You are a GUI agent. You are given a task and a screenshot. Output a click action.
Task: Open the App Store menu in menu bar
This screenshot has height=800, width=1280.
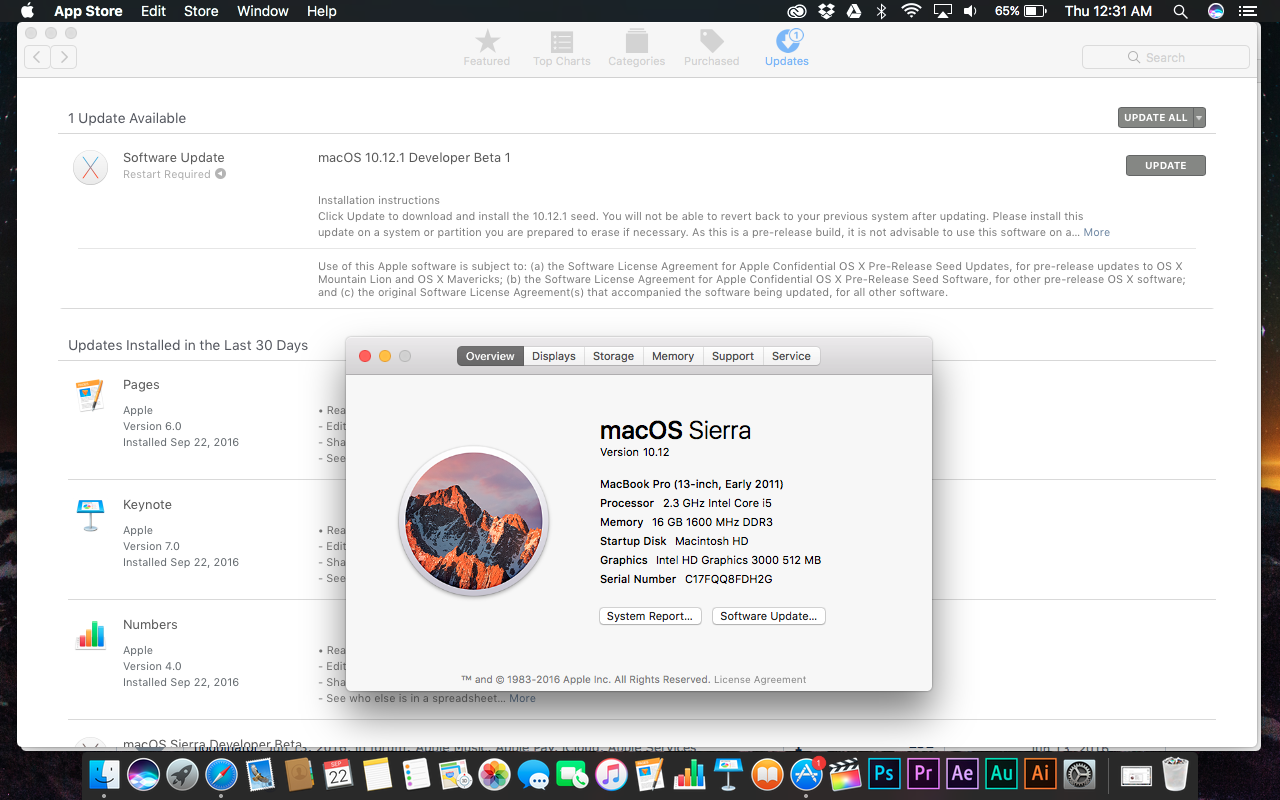[88, 11]
